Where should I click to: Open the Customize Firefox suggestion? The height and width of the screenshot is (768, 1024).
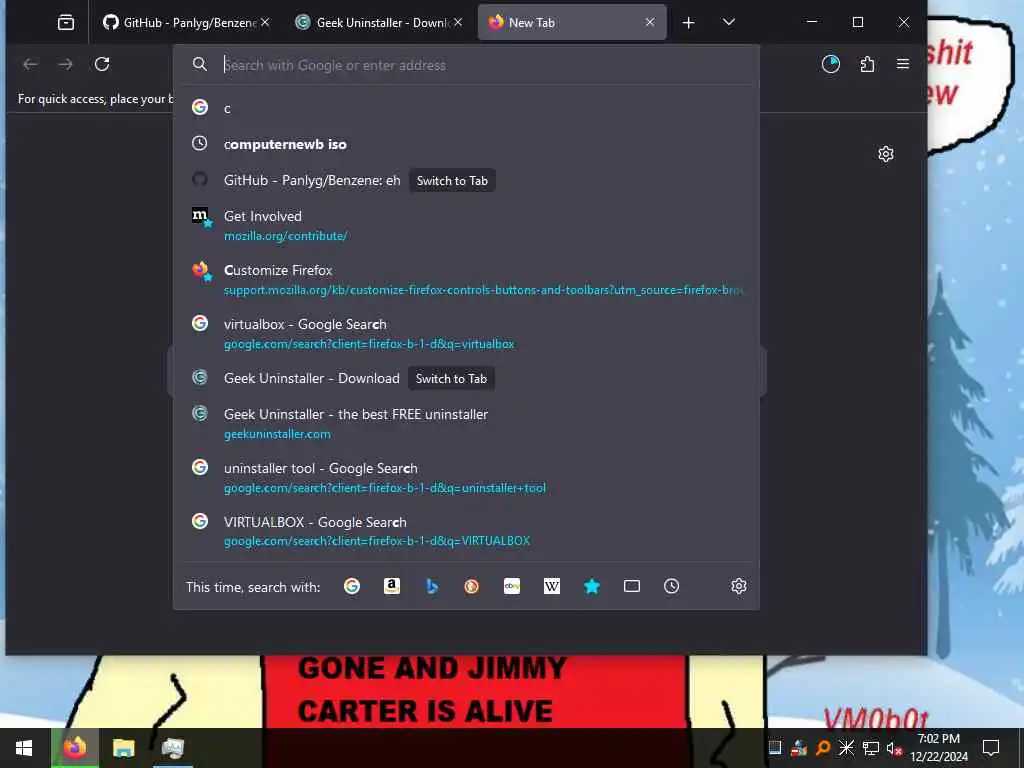point(278,270)
